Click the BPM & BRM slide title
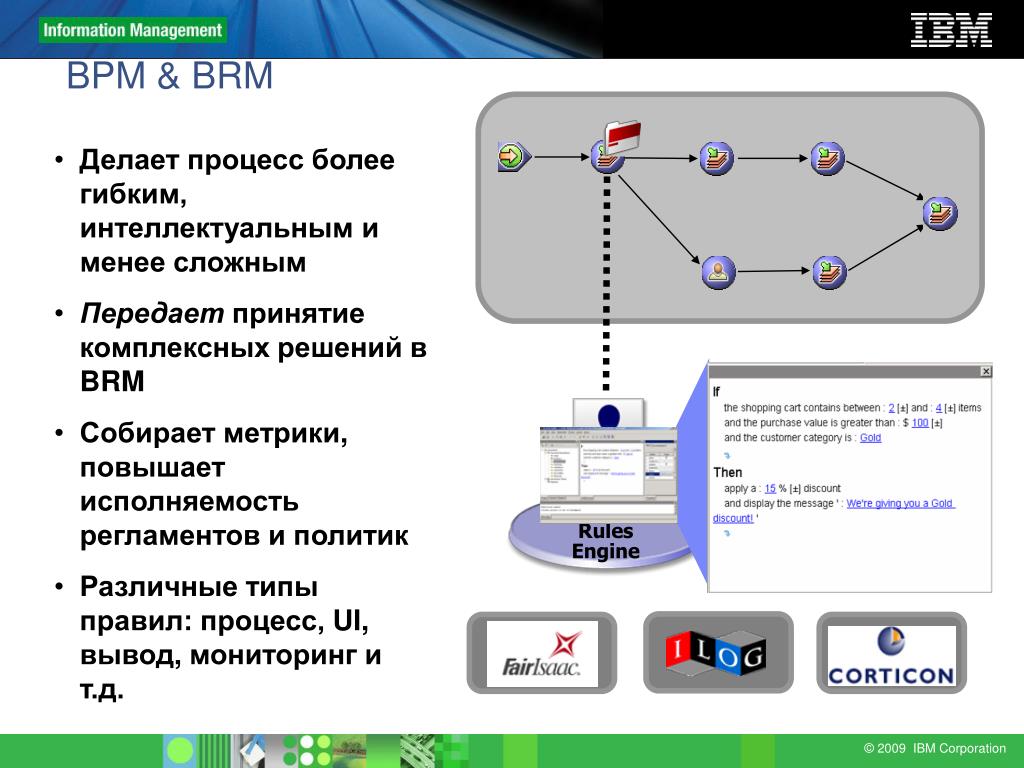 (x=170, y=76)
